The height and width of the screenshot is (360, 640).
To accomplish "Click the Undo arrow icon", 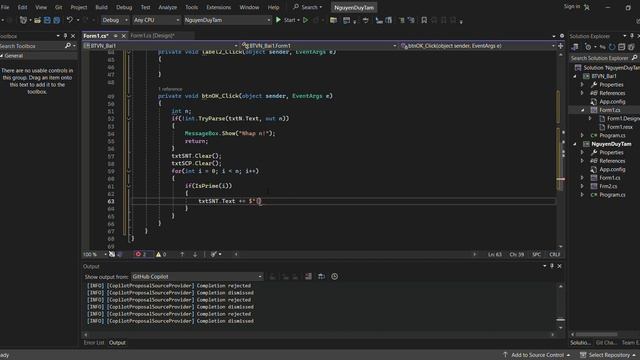I will click(x=70, y=20).
